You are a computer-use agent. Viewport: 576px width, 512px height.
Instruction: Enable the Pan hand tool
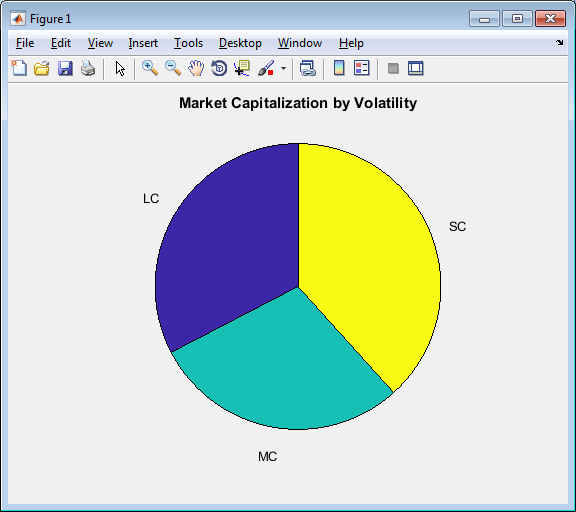196,68
